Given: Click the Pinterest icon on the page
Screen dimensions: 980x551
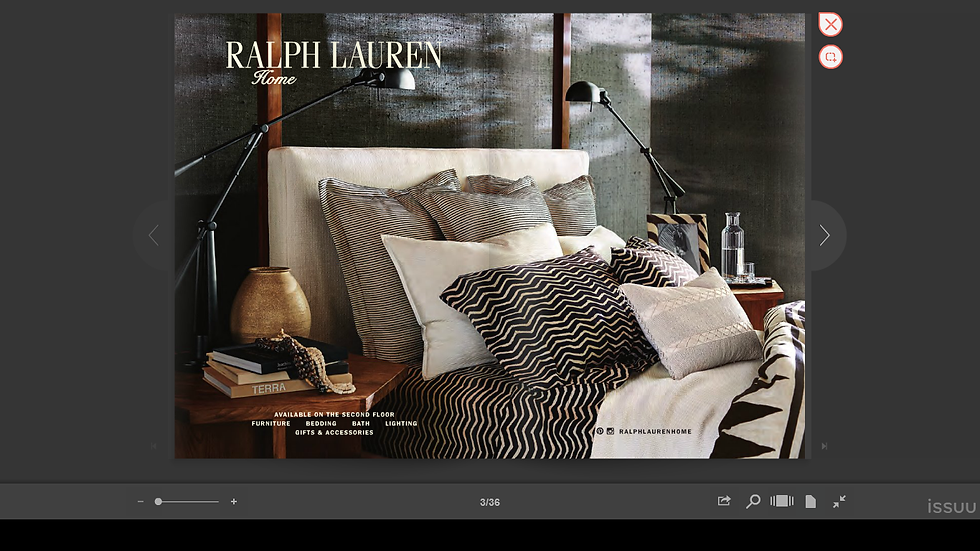Looking at the screenshot, I should (599, 431).
